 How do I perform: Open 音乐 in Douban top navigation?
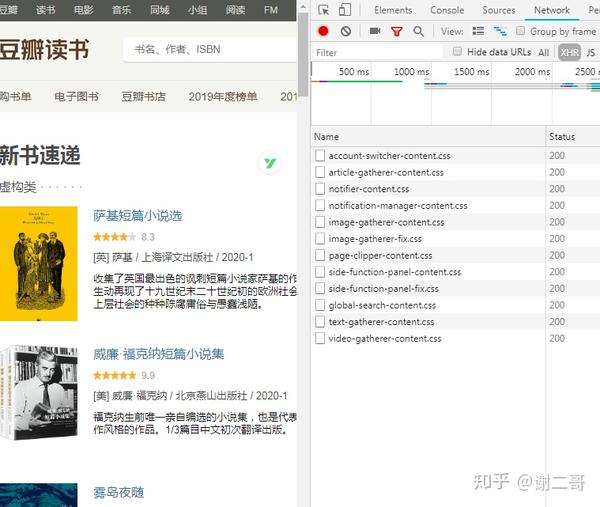(x=121, y=10)
